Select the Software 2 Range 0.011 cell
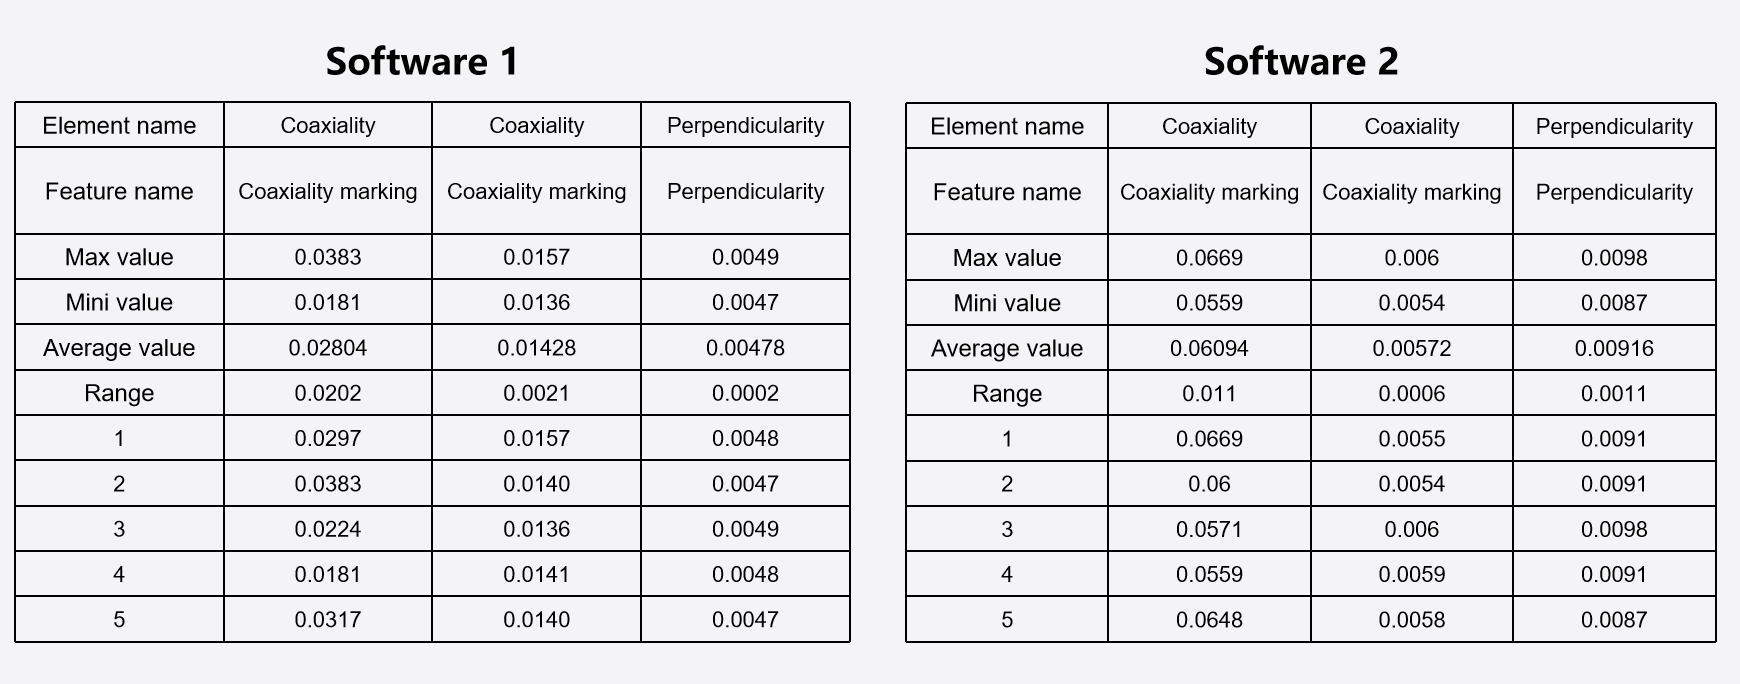Viewport: 1740px width, 684px height. [1209, 394]
